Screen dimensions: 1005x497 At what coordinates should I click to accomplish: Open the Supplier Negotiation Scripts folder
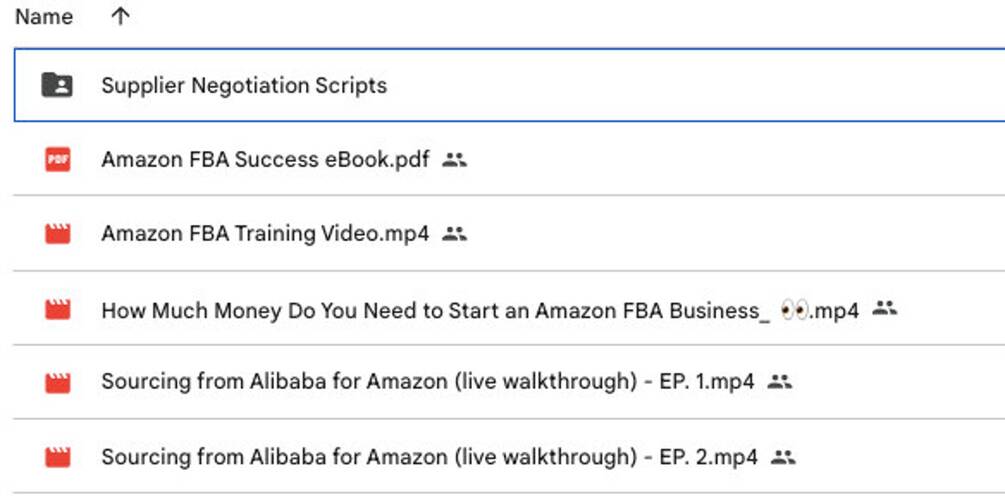pyautogui.click(x=244, y=85)
